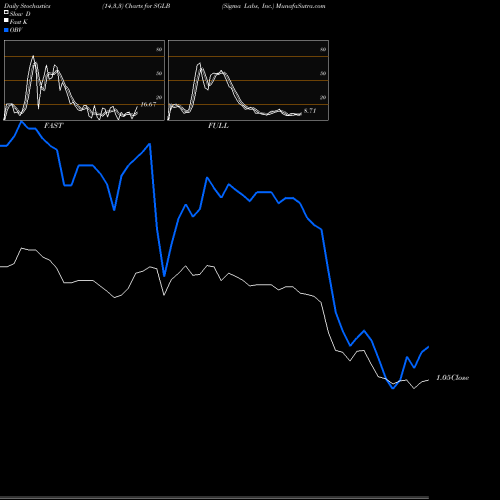Click the FULL chart label
The image size is (500, 500).
[218, 126]
